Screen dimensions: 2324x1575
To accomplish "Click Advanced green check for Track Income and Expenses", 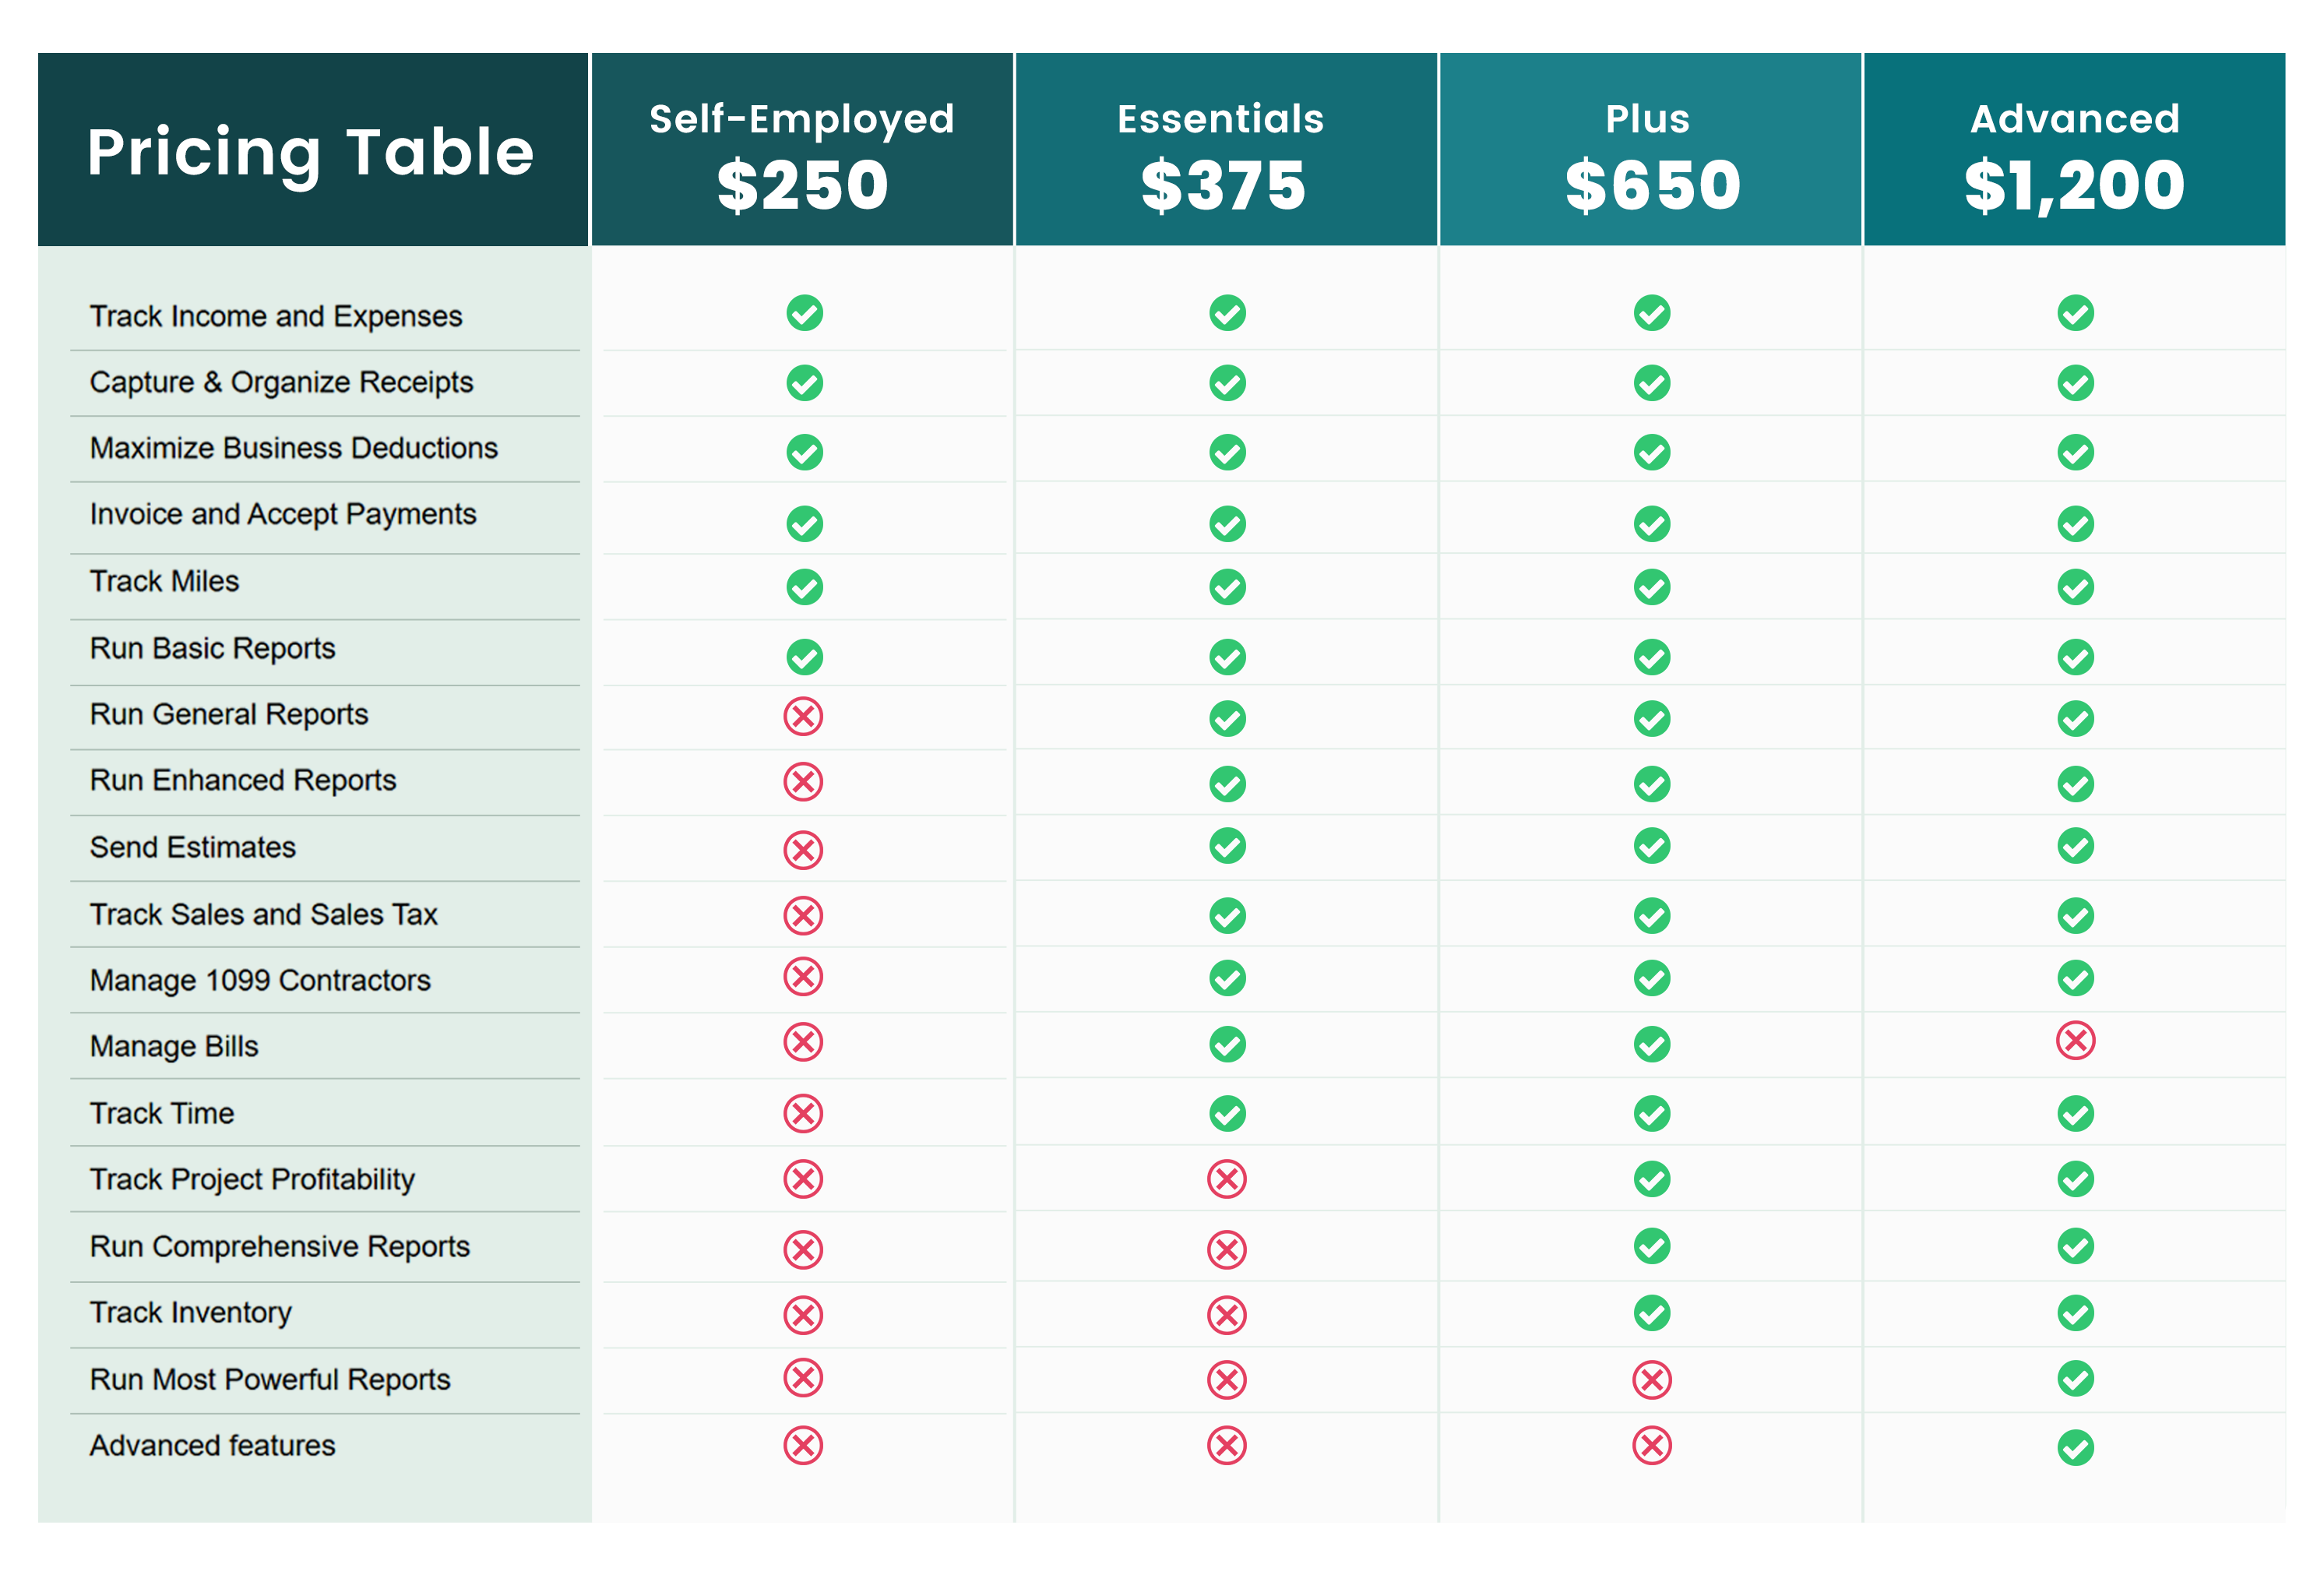I will pos(2075,313).
